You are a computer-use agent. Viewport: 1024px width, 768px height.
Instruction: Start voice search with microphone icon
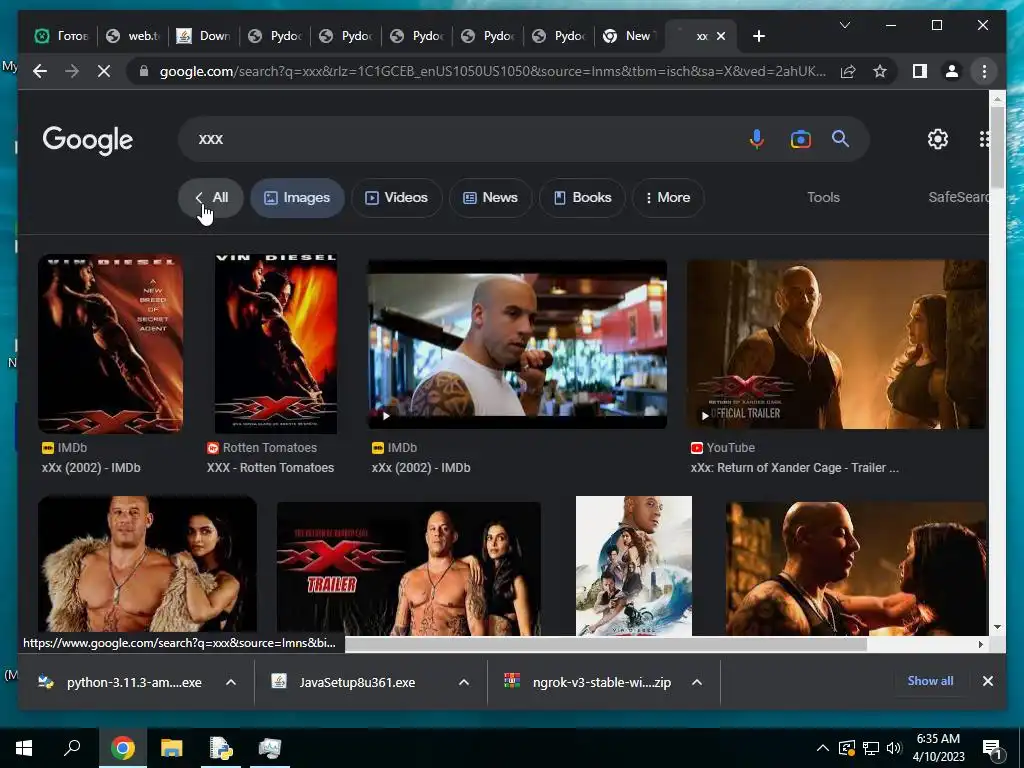(757, 139)
